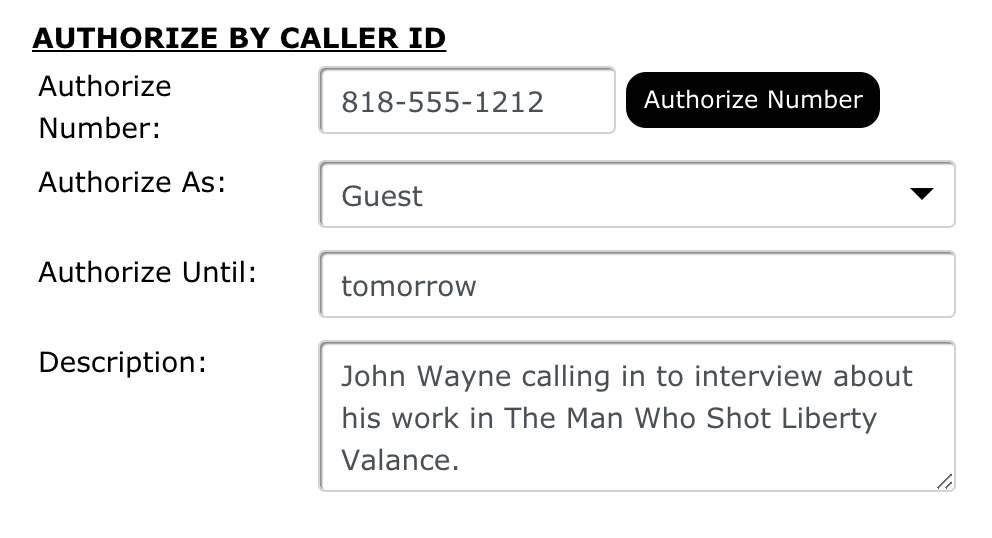Click the Authorize Number button
This screenshot has width=992, height=538.
[752, 100]
